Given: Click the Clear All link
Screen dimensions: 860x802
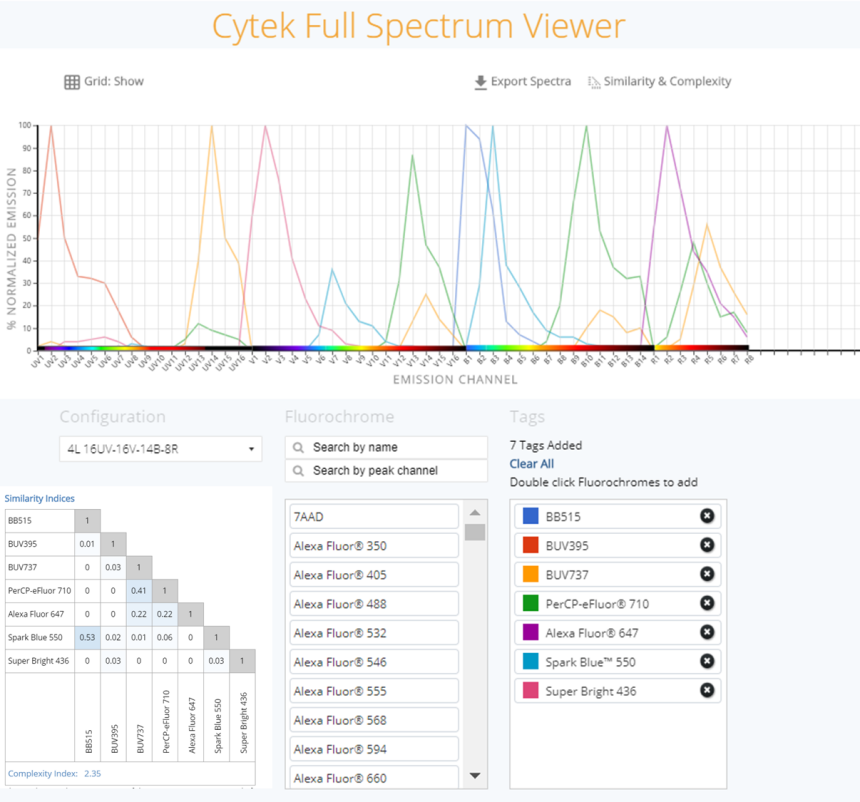Looking at the screenshot, I should click(531, 464).
